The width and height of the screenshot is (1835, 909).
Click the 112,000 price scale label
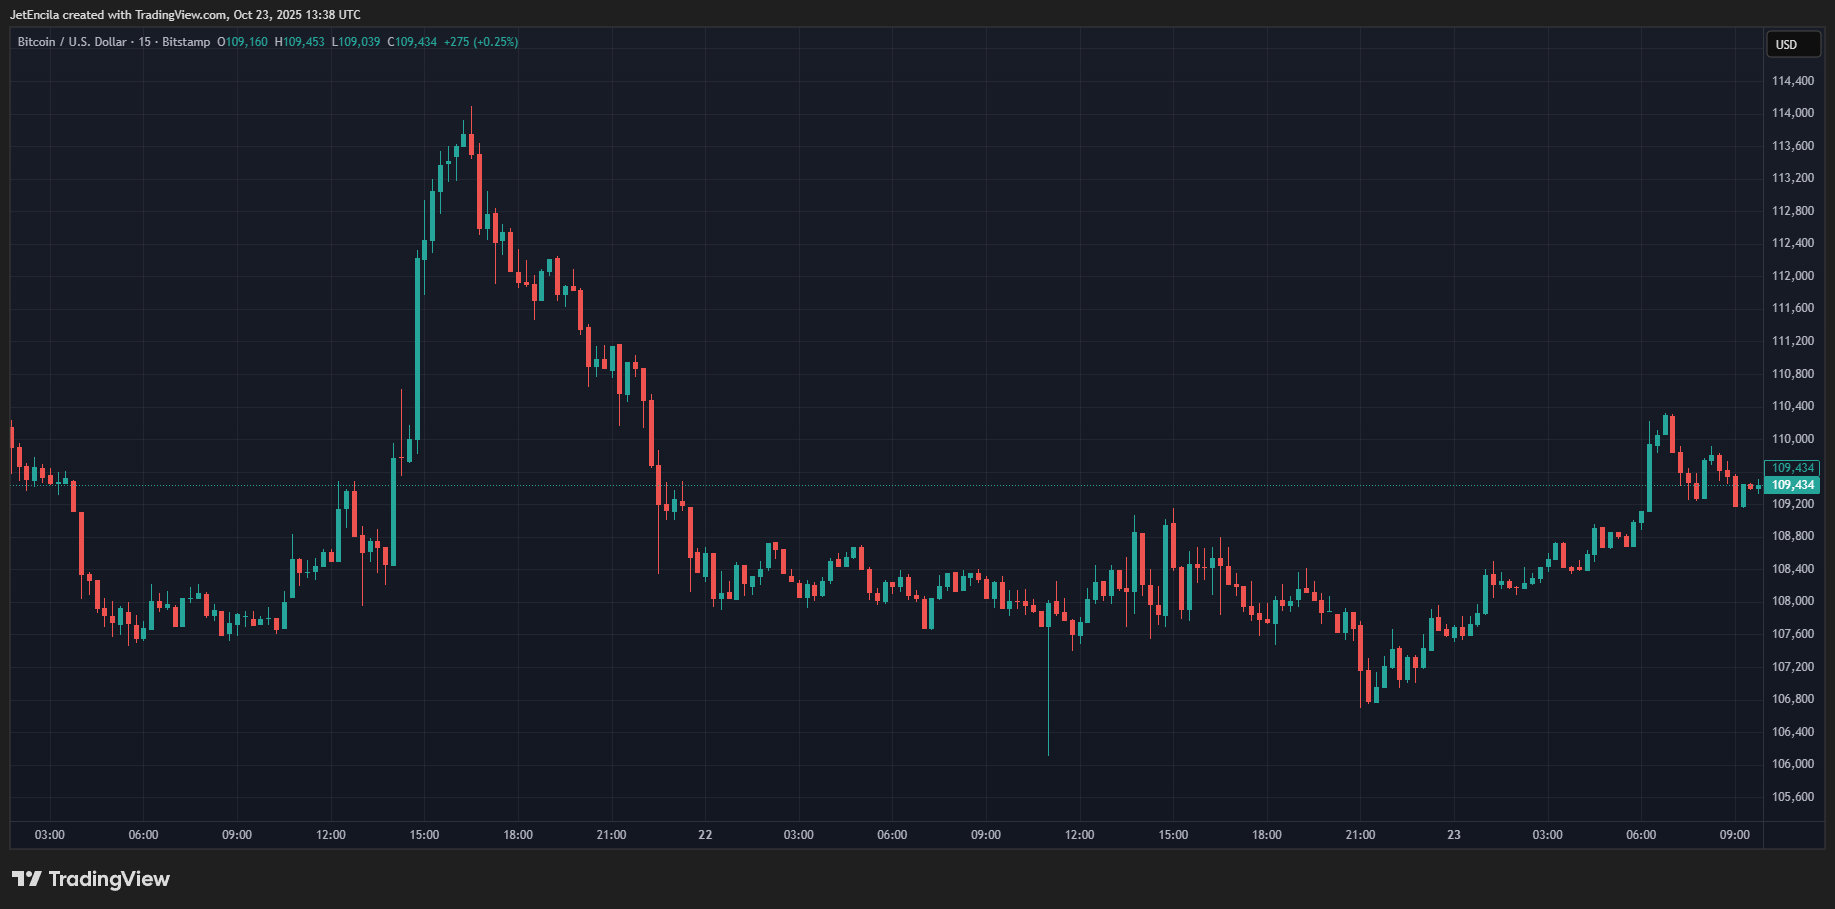[x=1792, y=276]
